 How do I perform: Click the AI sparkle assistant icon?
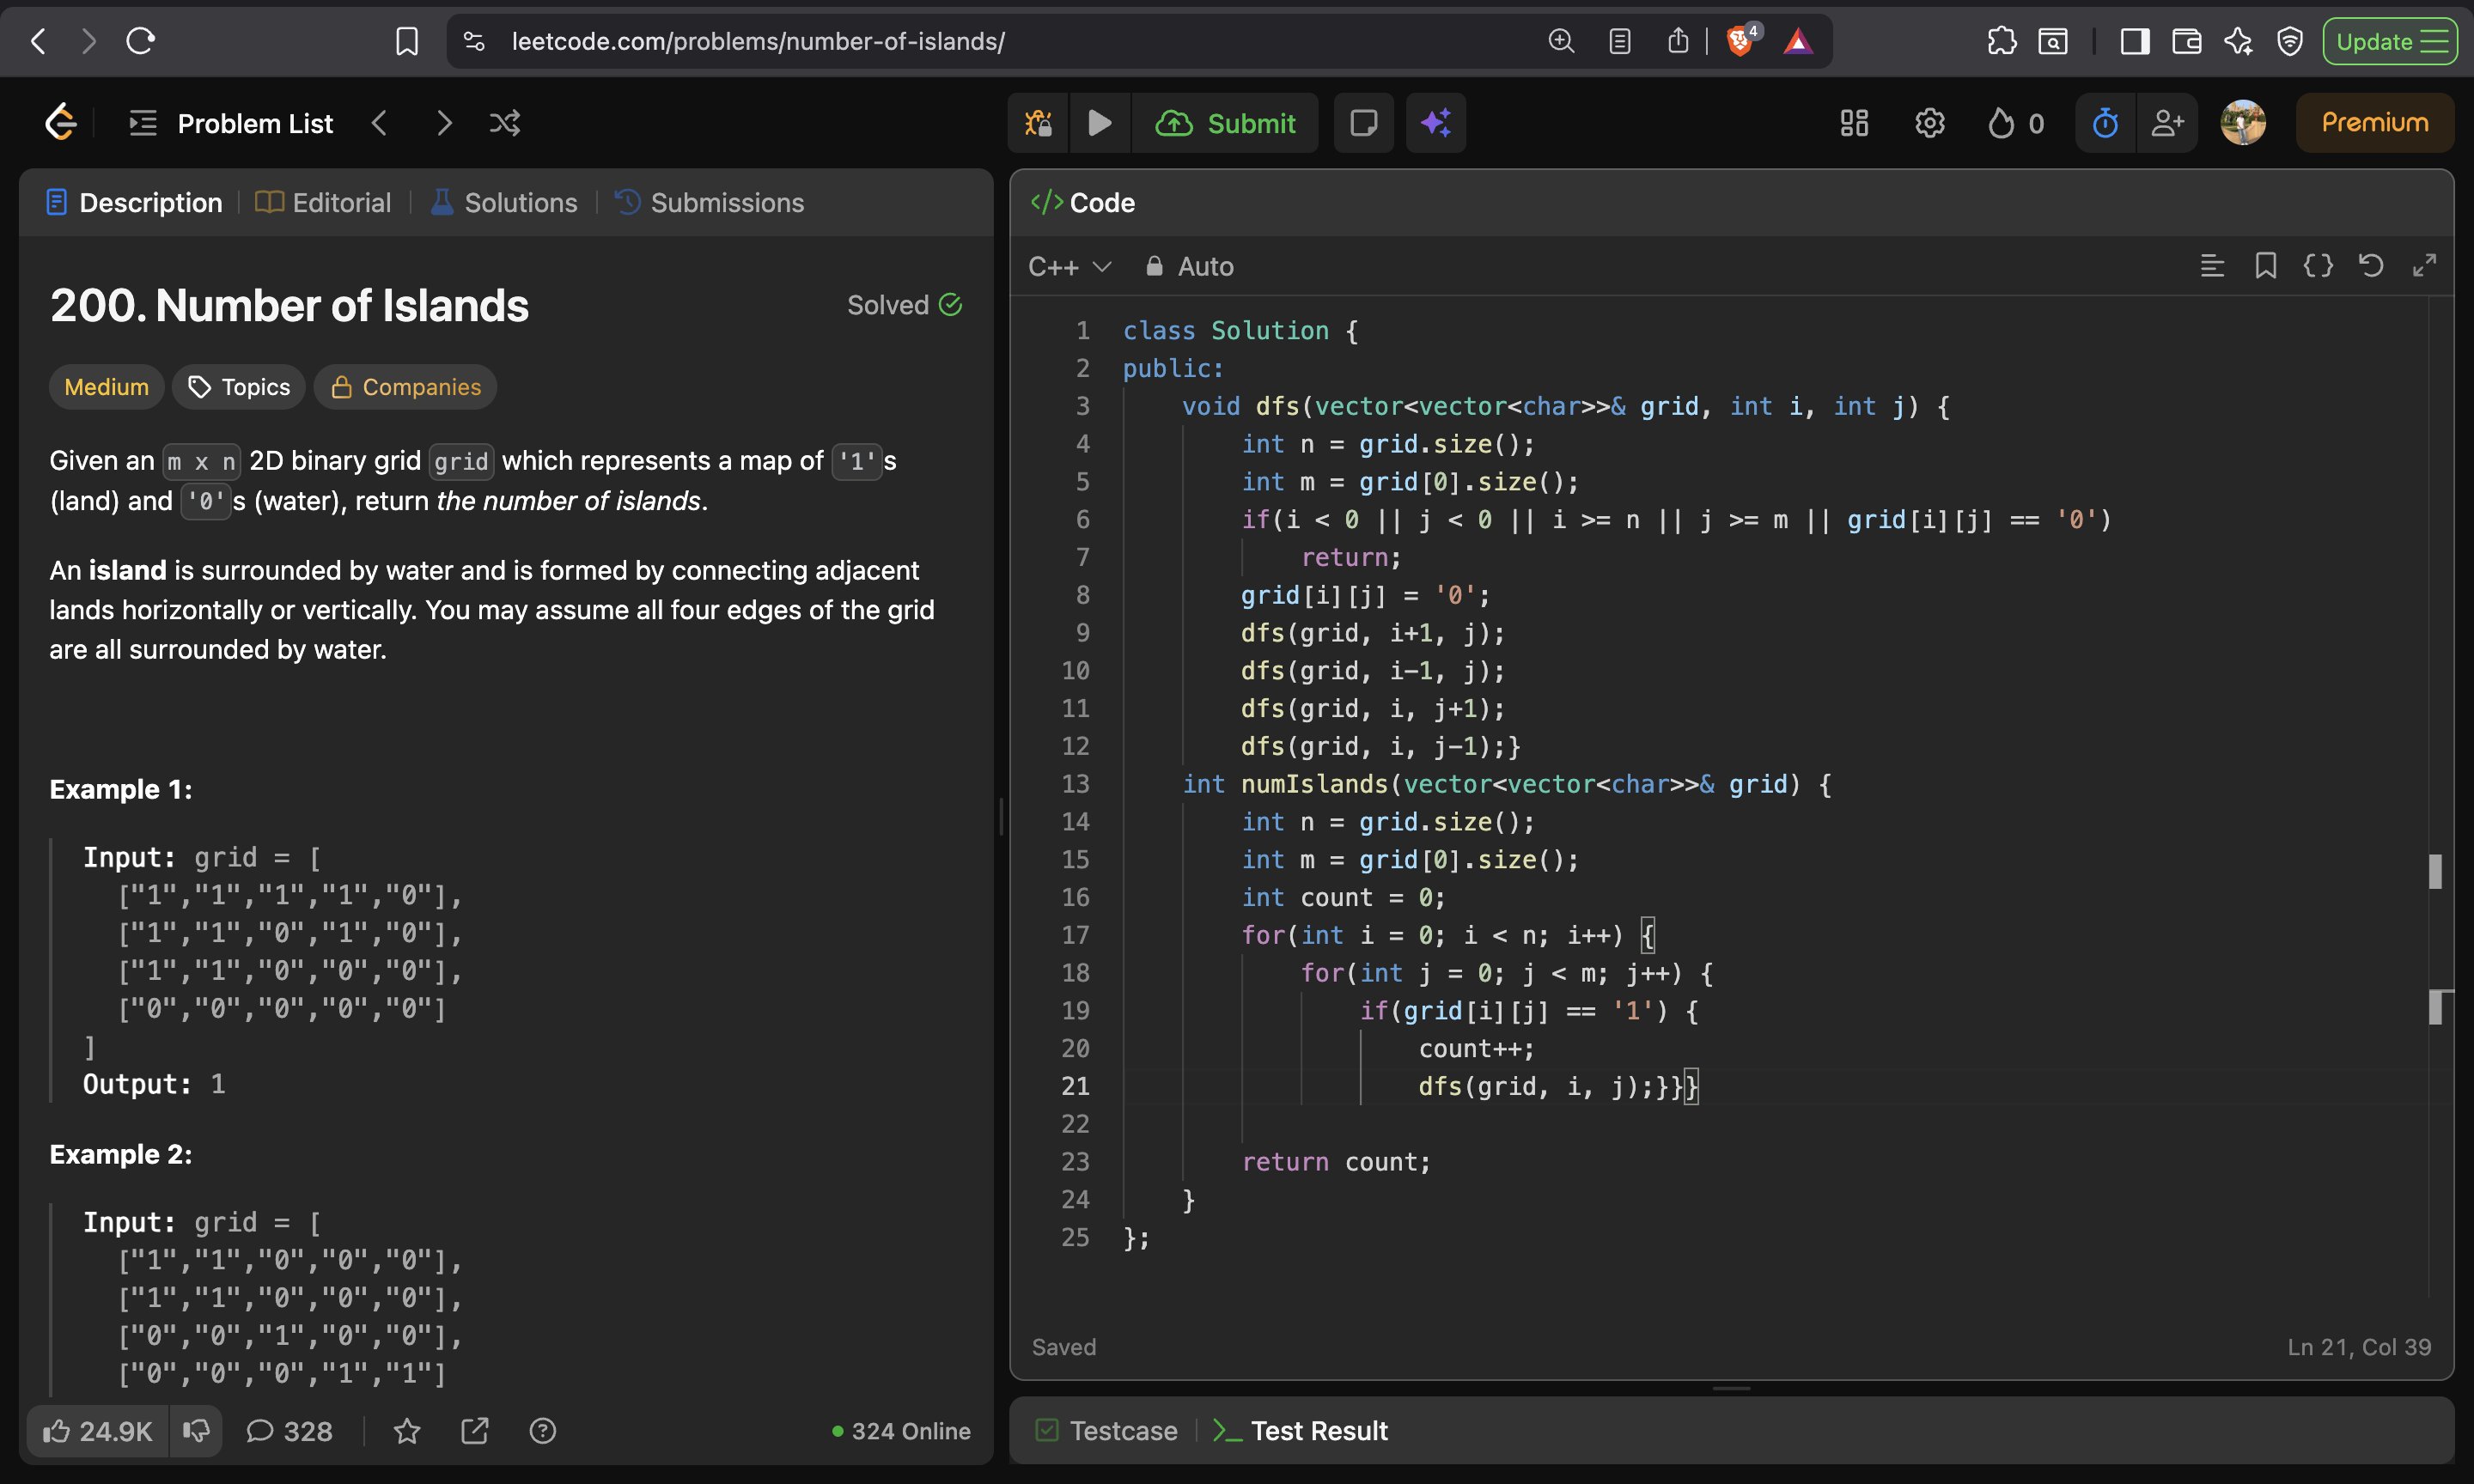[x=1435, y=123]
